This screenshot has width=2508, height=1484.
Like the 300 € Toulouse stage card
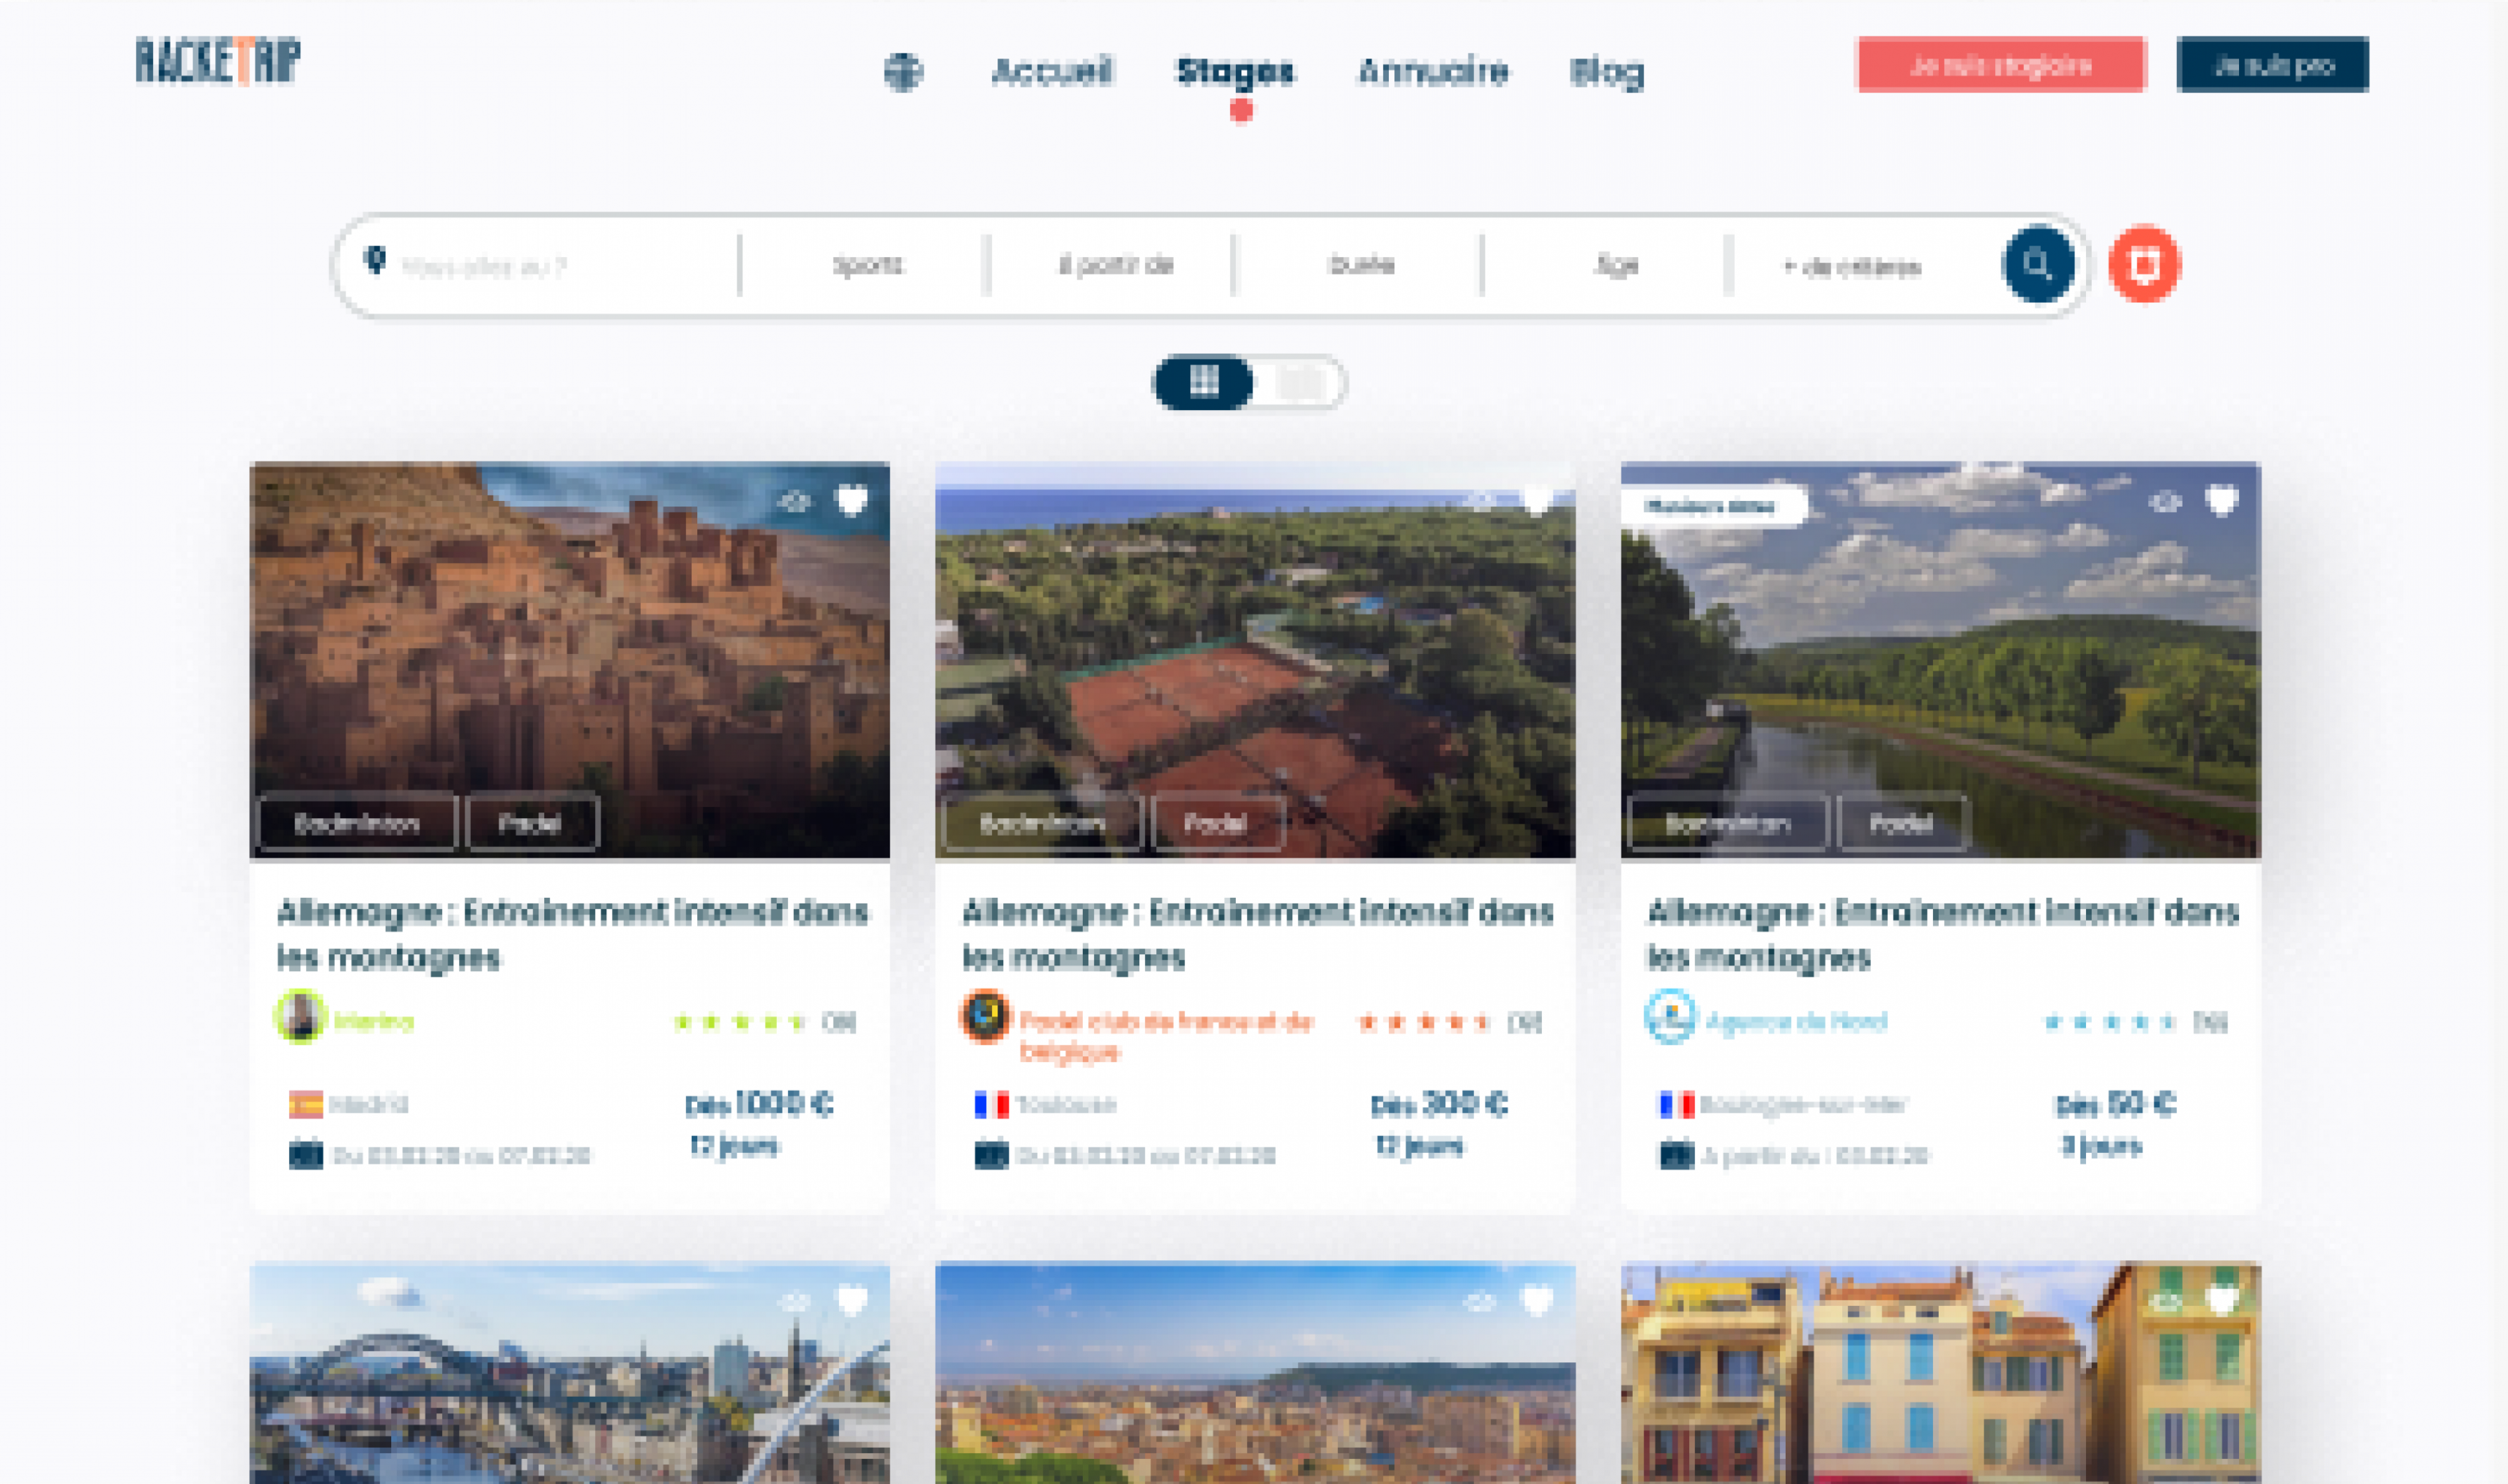tap(1537, 499)
